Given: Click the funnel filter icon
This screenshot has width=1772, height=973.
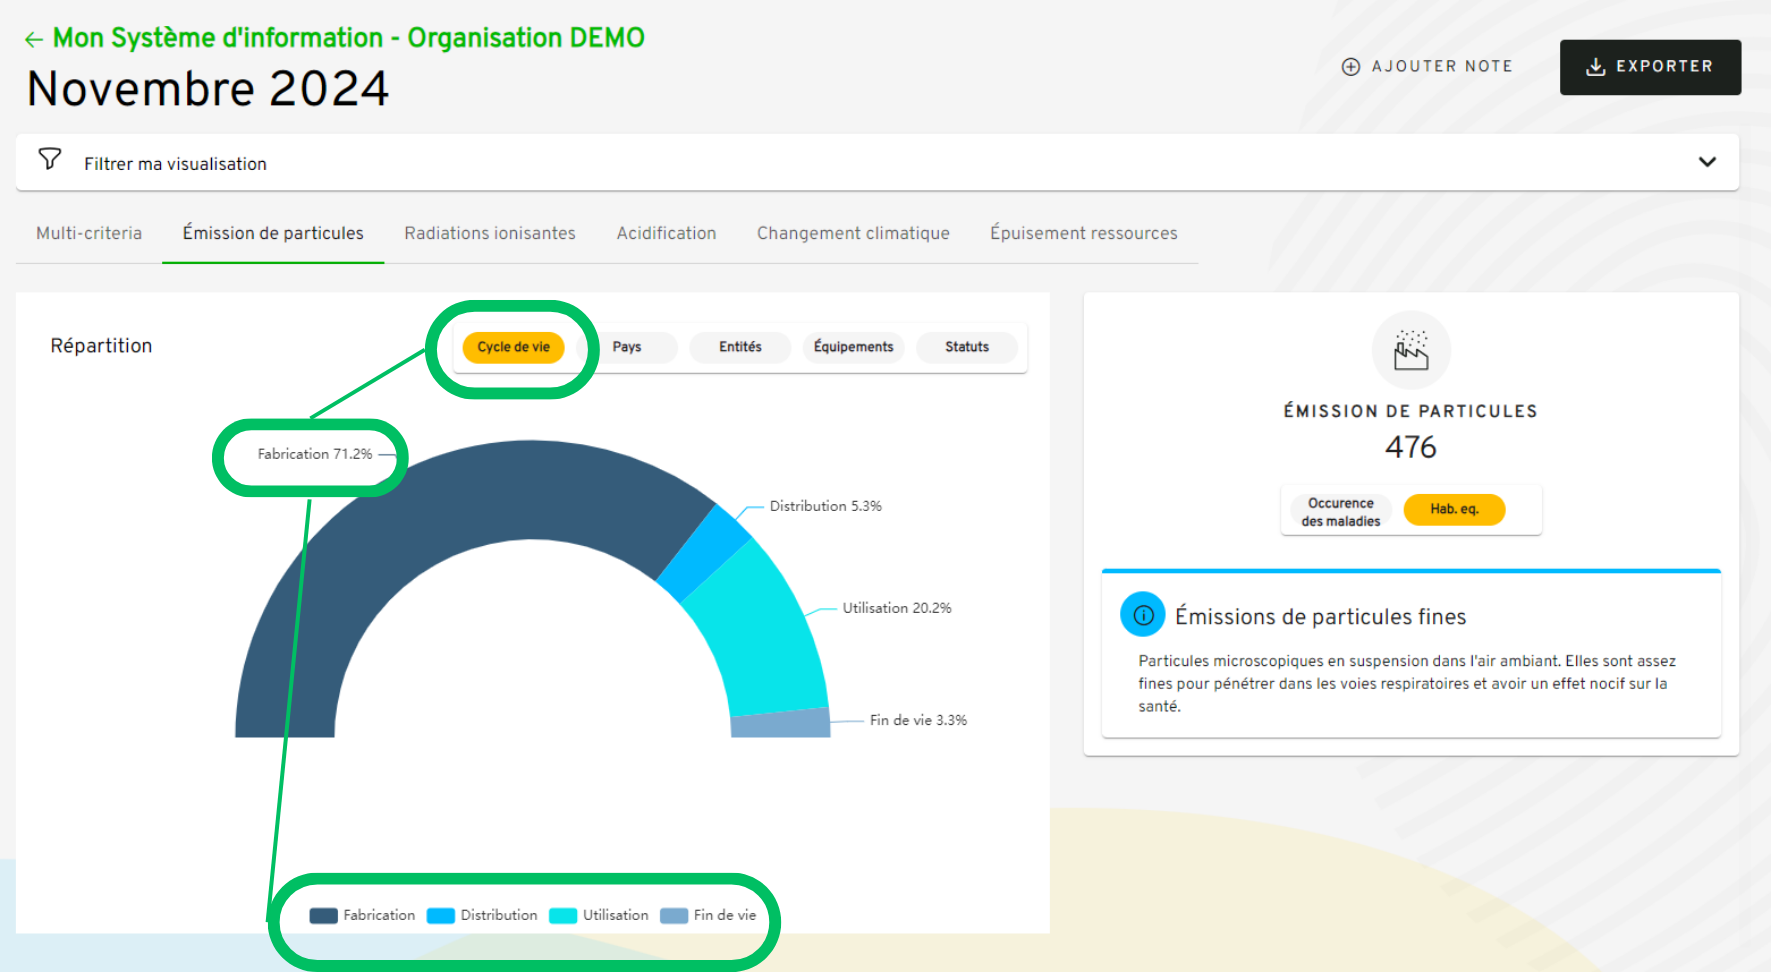Looking at the screenshot, I should 50,160.
